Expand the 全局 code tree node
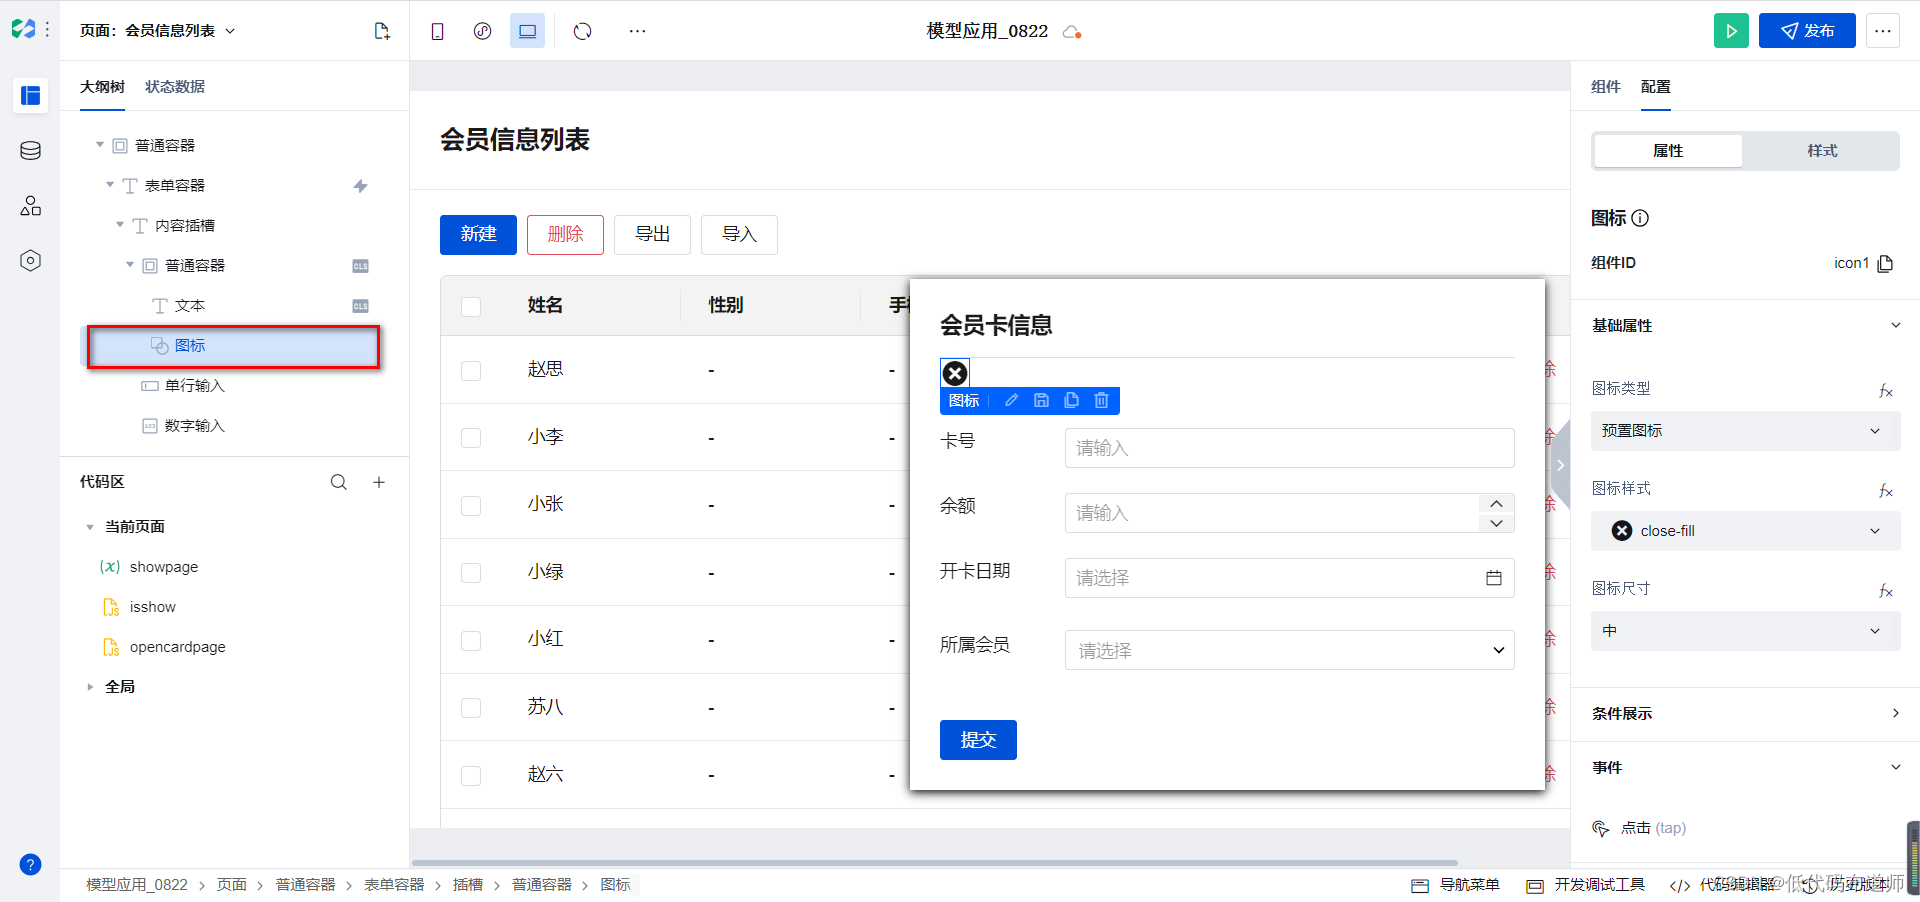This screenshot has height=902, width=1920. pos(90,687)
